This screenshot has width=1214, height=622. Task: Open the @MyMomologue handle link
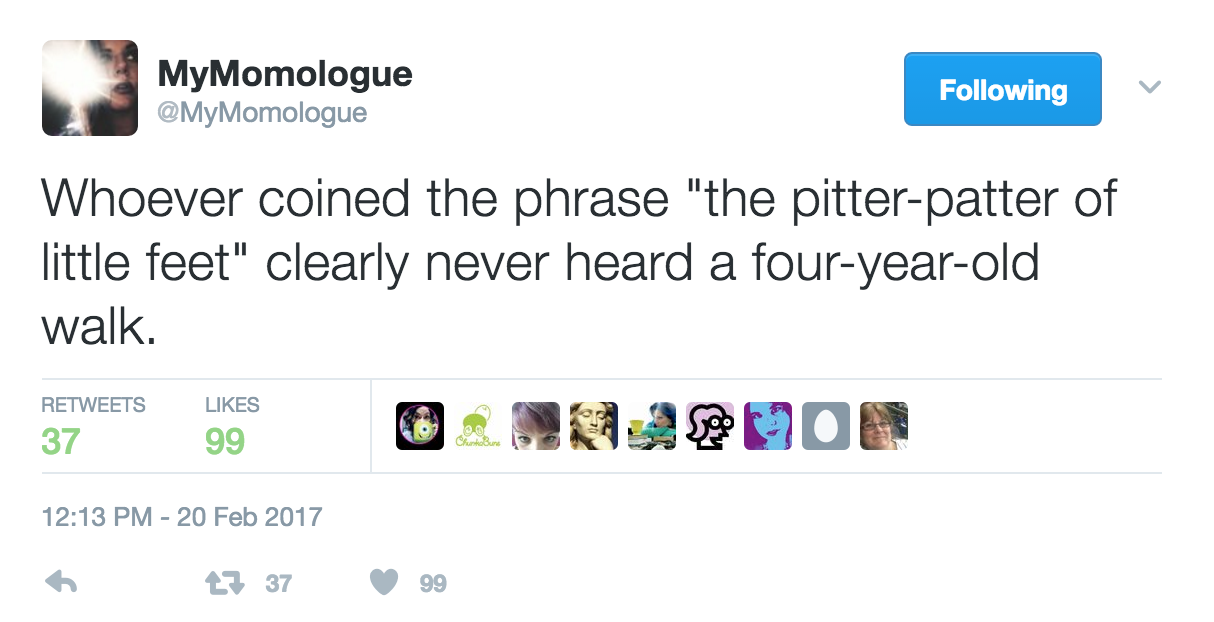[x=262, y=112]
